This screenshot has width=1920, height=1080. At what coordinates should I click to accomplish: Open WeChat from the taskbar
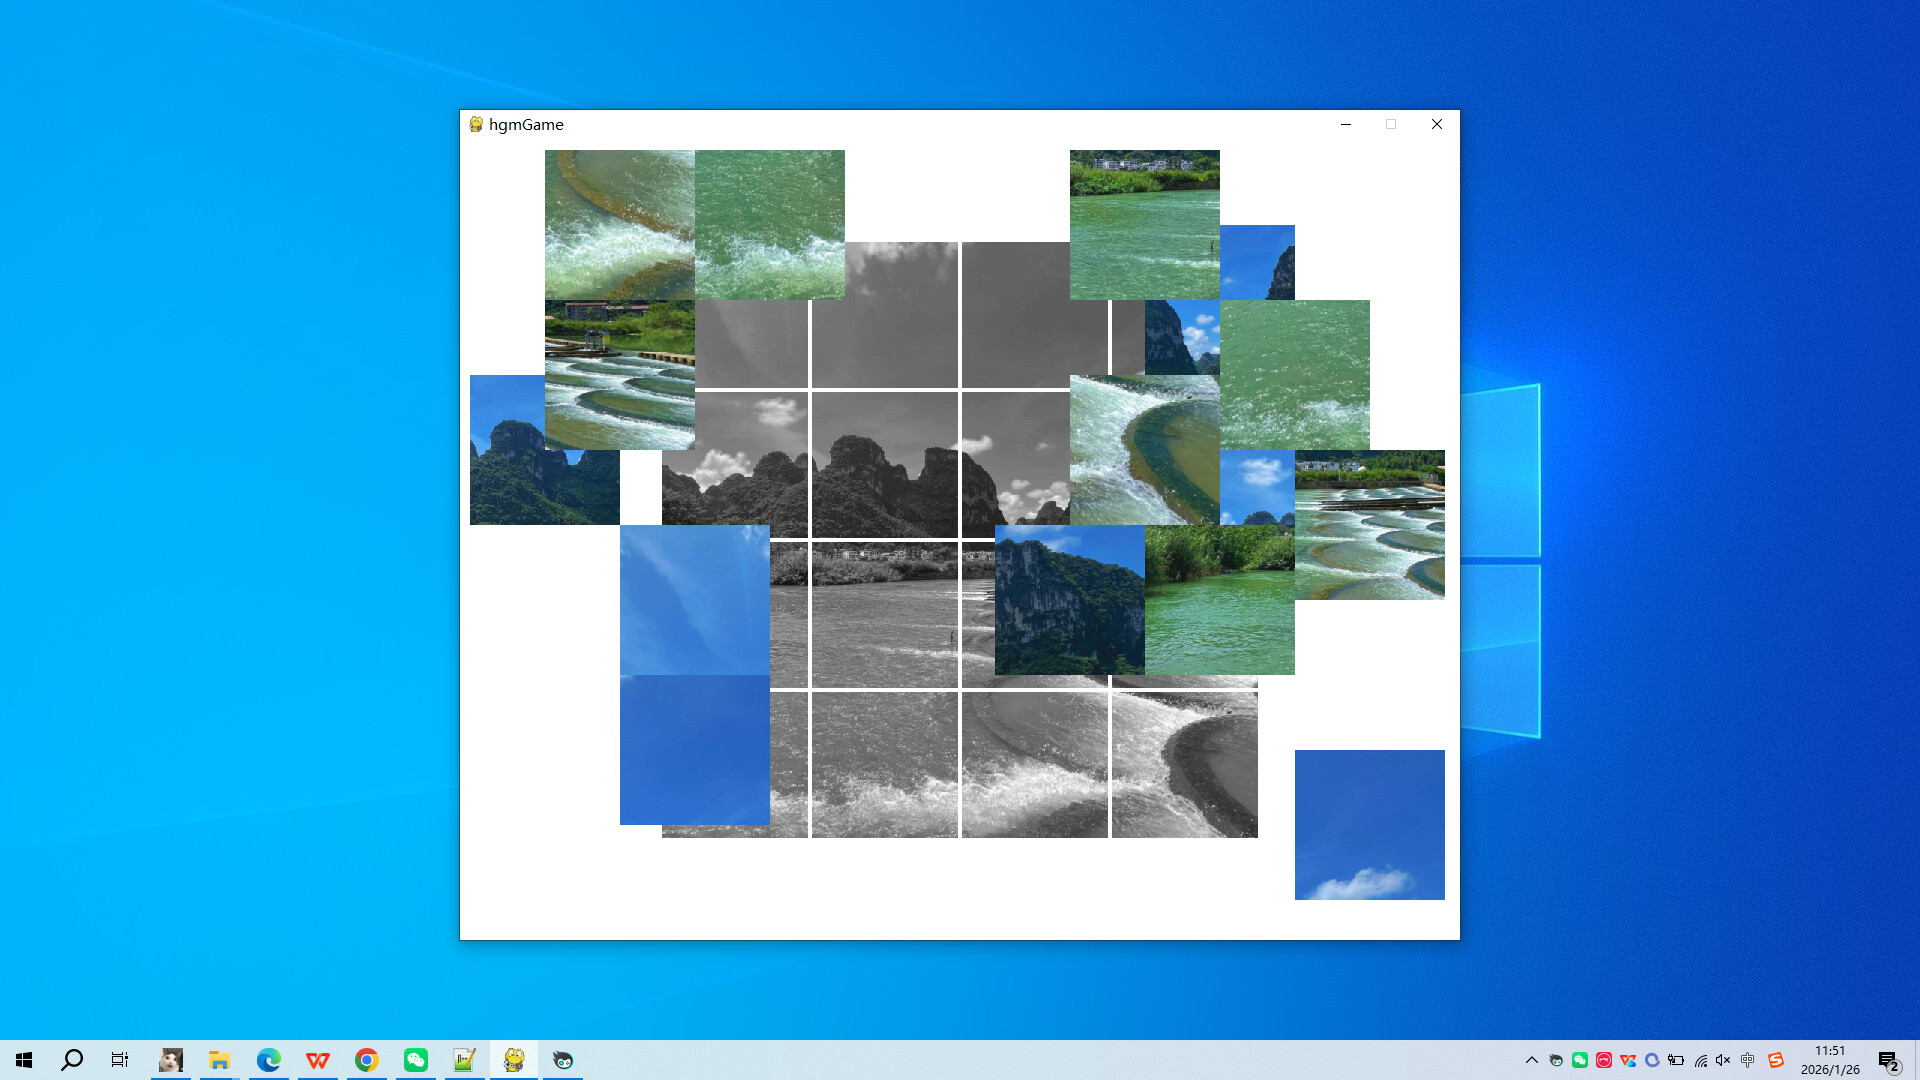[x=415, y=1059]
